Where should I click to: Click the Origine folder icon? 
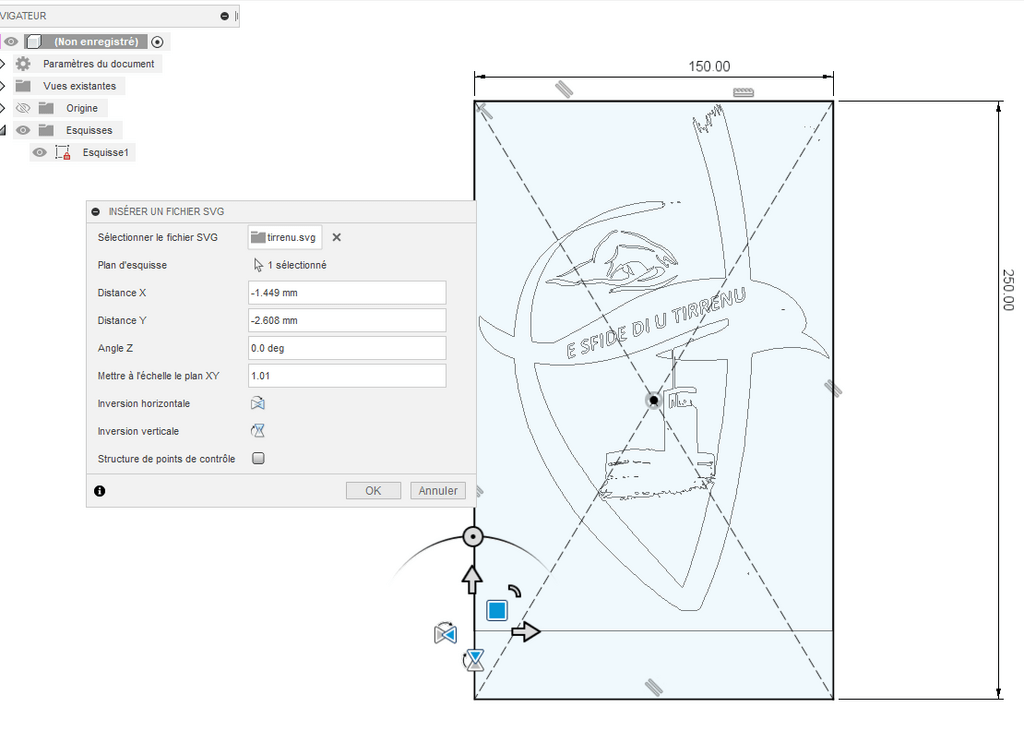[46, 108]
